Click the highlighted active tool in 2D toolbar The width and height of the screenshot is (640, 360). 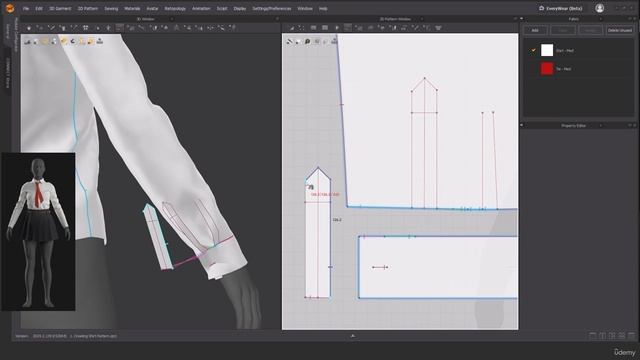point(348,28)
